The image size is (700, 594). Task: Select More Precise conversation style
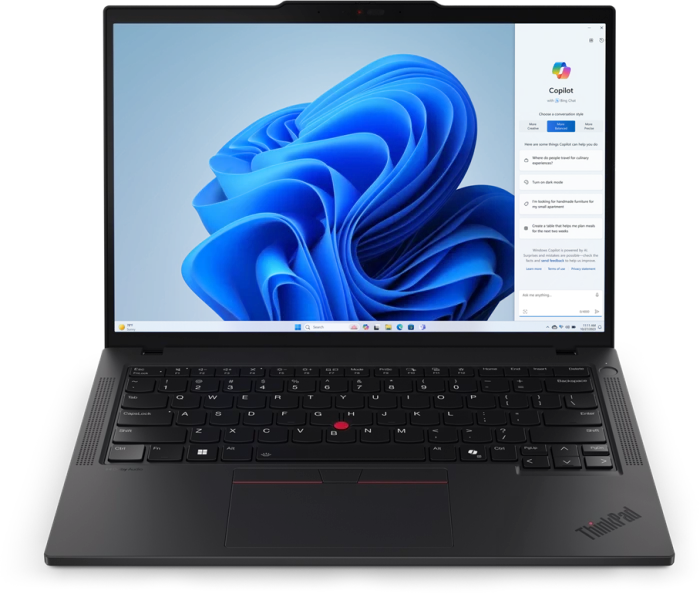tap(589, 126)
